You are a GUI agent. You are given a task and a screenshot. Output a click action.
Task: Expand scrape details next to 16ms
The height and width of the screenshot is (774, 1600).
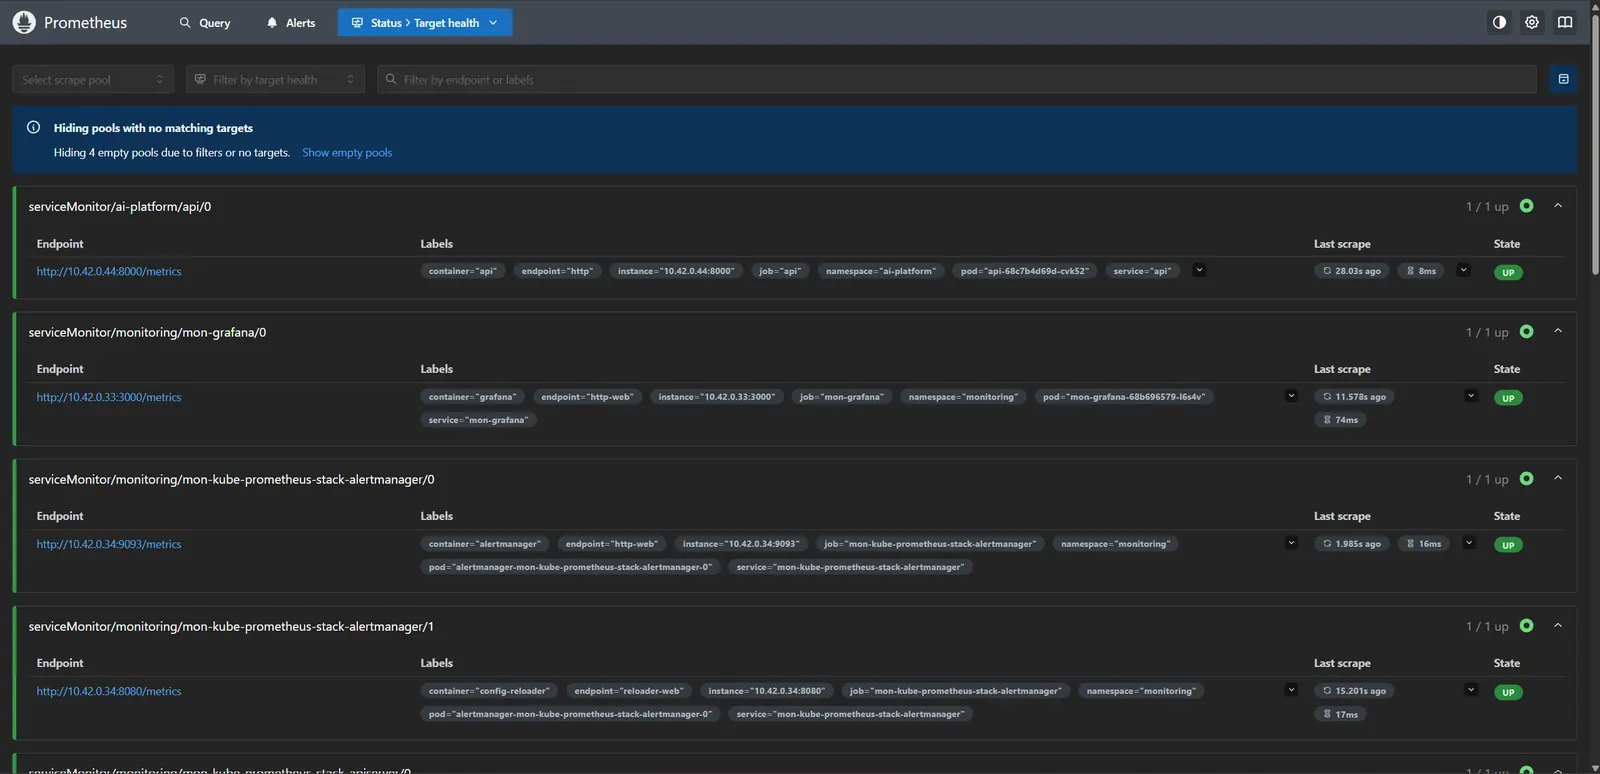pyautogui.click(x=1469, y=543)
